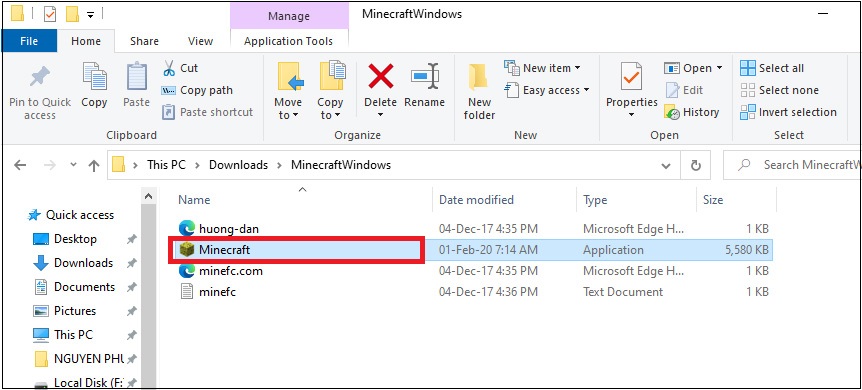Click the Cut scissors icon
Image resolution: width=862 pixels, height=390 pixels.
[x=169, y=68]
